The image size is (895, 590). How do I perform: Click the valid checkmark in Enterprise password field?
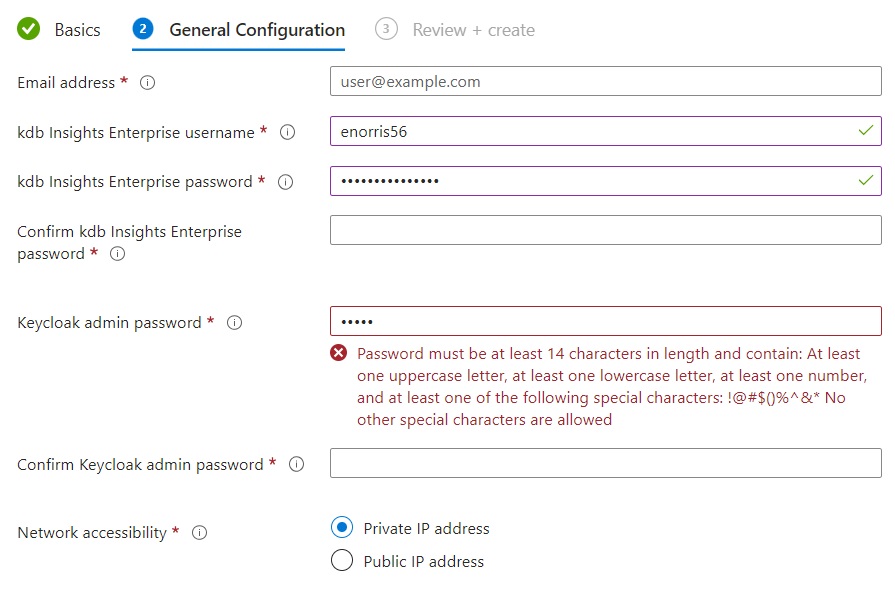(x=866, y=180)
